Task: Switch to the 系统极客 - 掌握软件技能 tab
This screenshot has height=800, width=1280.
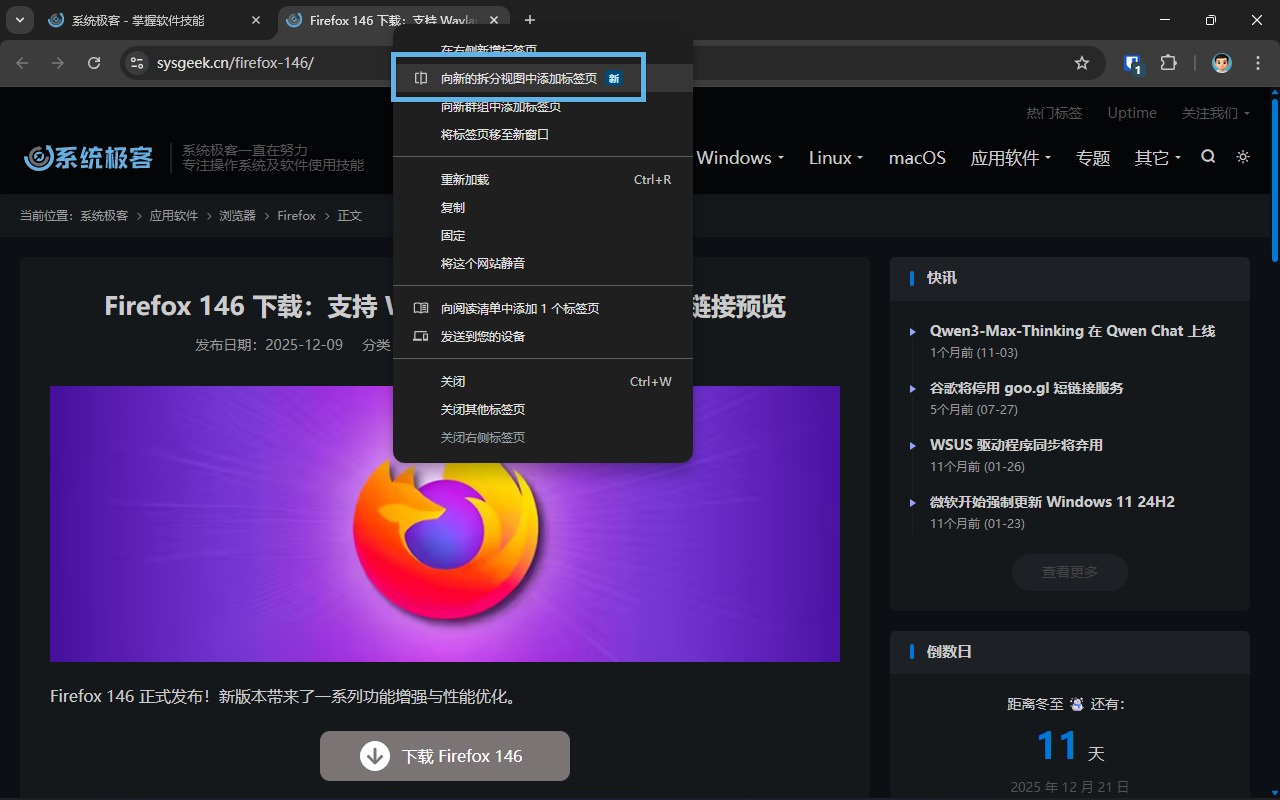Action: [x=140, y=20]
